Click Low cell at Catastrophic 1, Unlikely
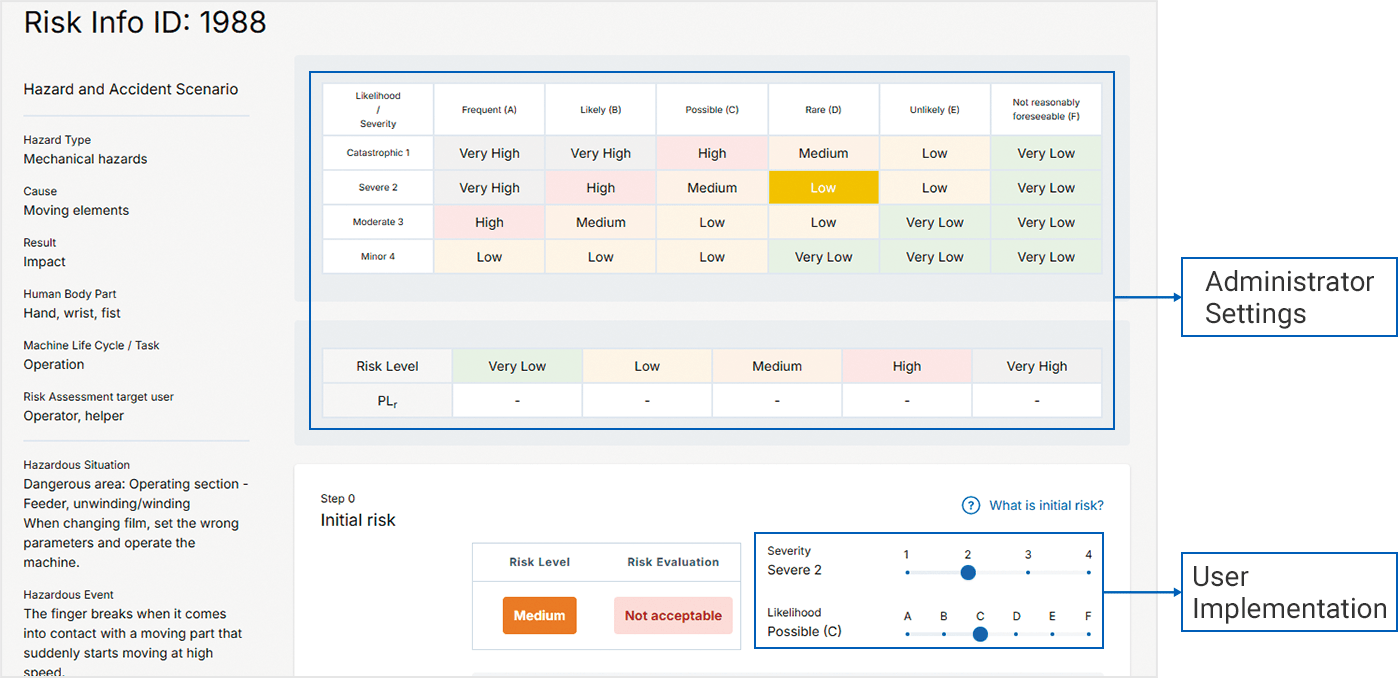Image resolution: width=1400 pixels, height=680 pixels. [935, 153]
